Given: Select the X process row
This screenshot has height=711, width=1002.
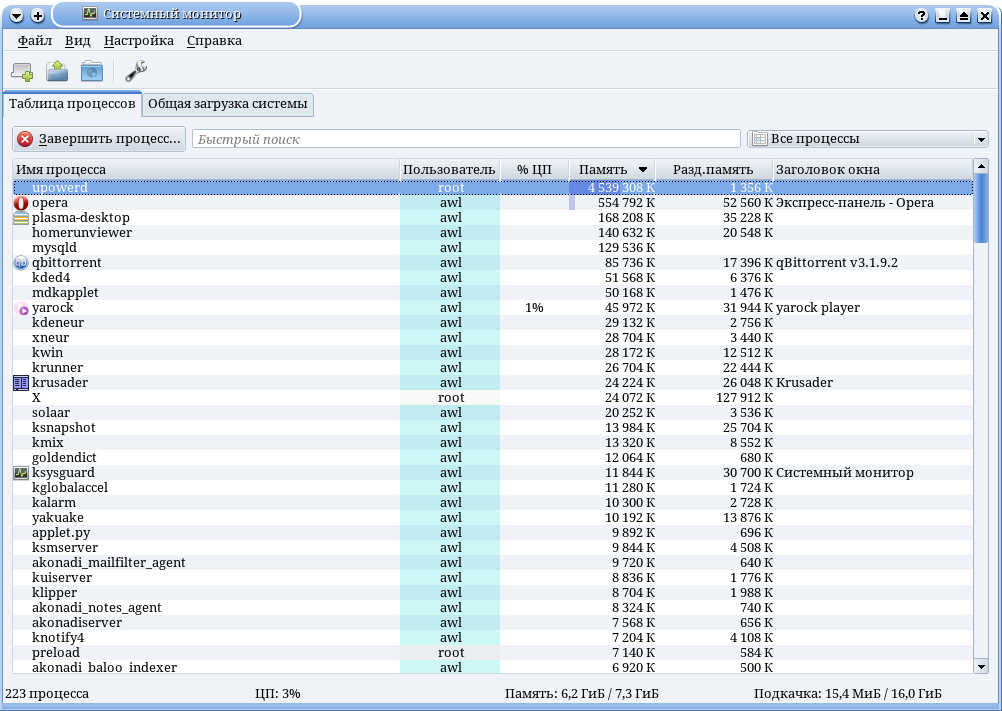Looking at the screenshot, I should (x=493, y=398).
